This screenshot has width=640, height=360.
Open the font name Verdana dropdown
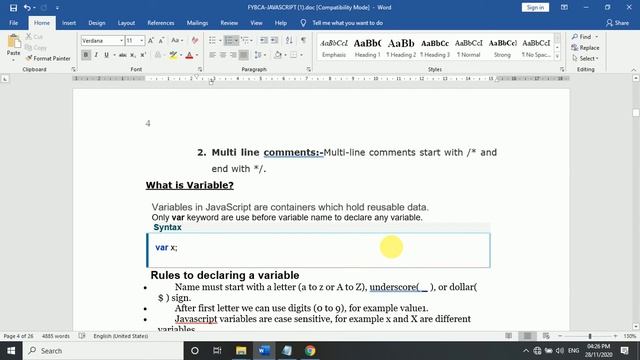(x=121, y=41)
